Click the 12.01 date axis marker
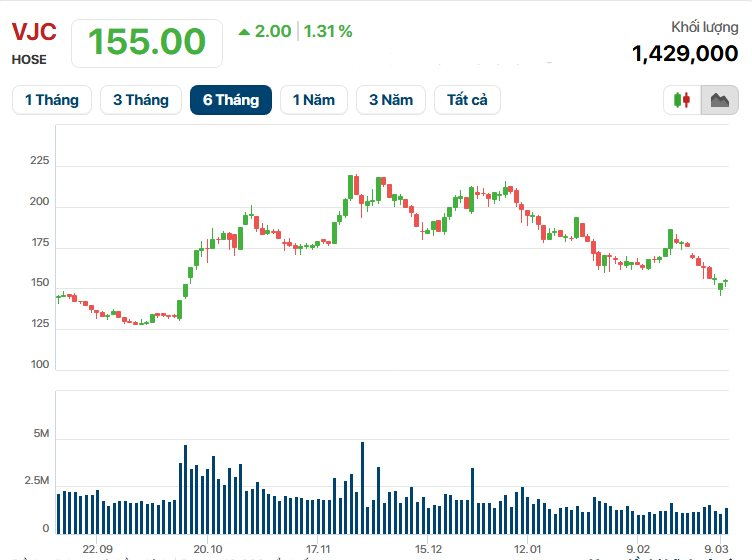This screenshot has height=560, width=752. pos(528,549)
